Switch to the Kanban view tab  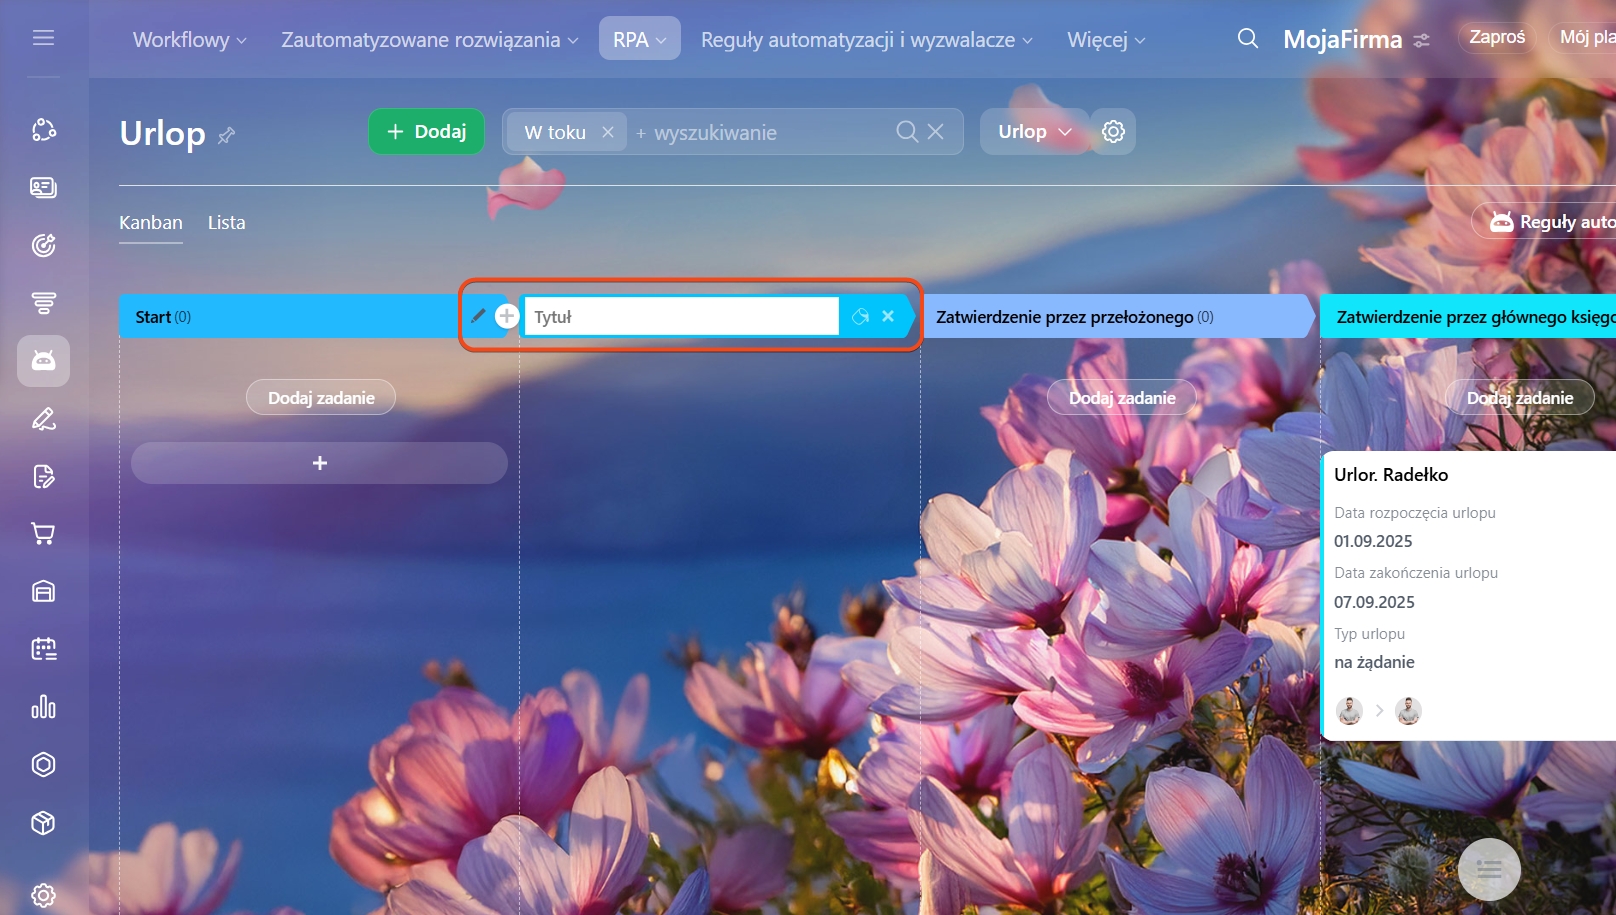click(151, 223)
